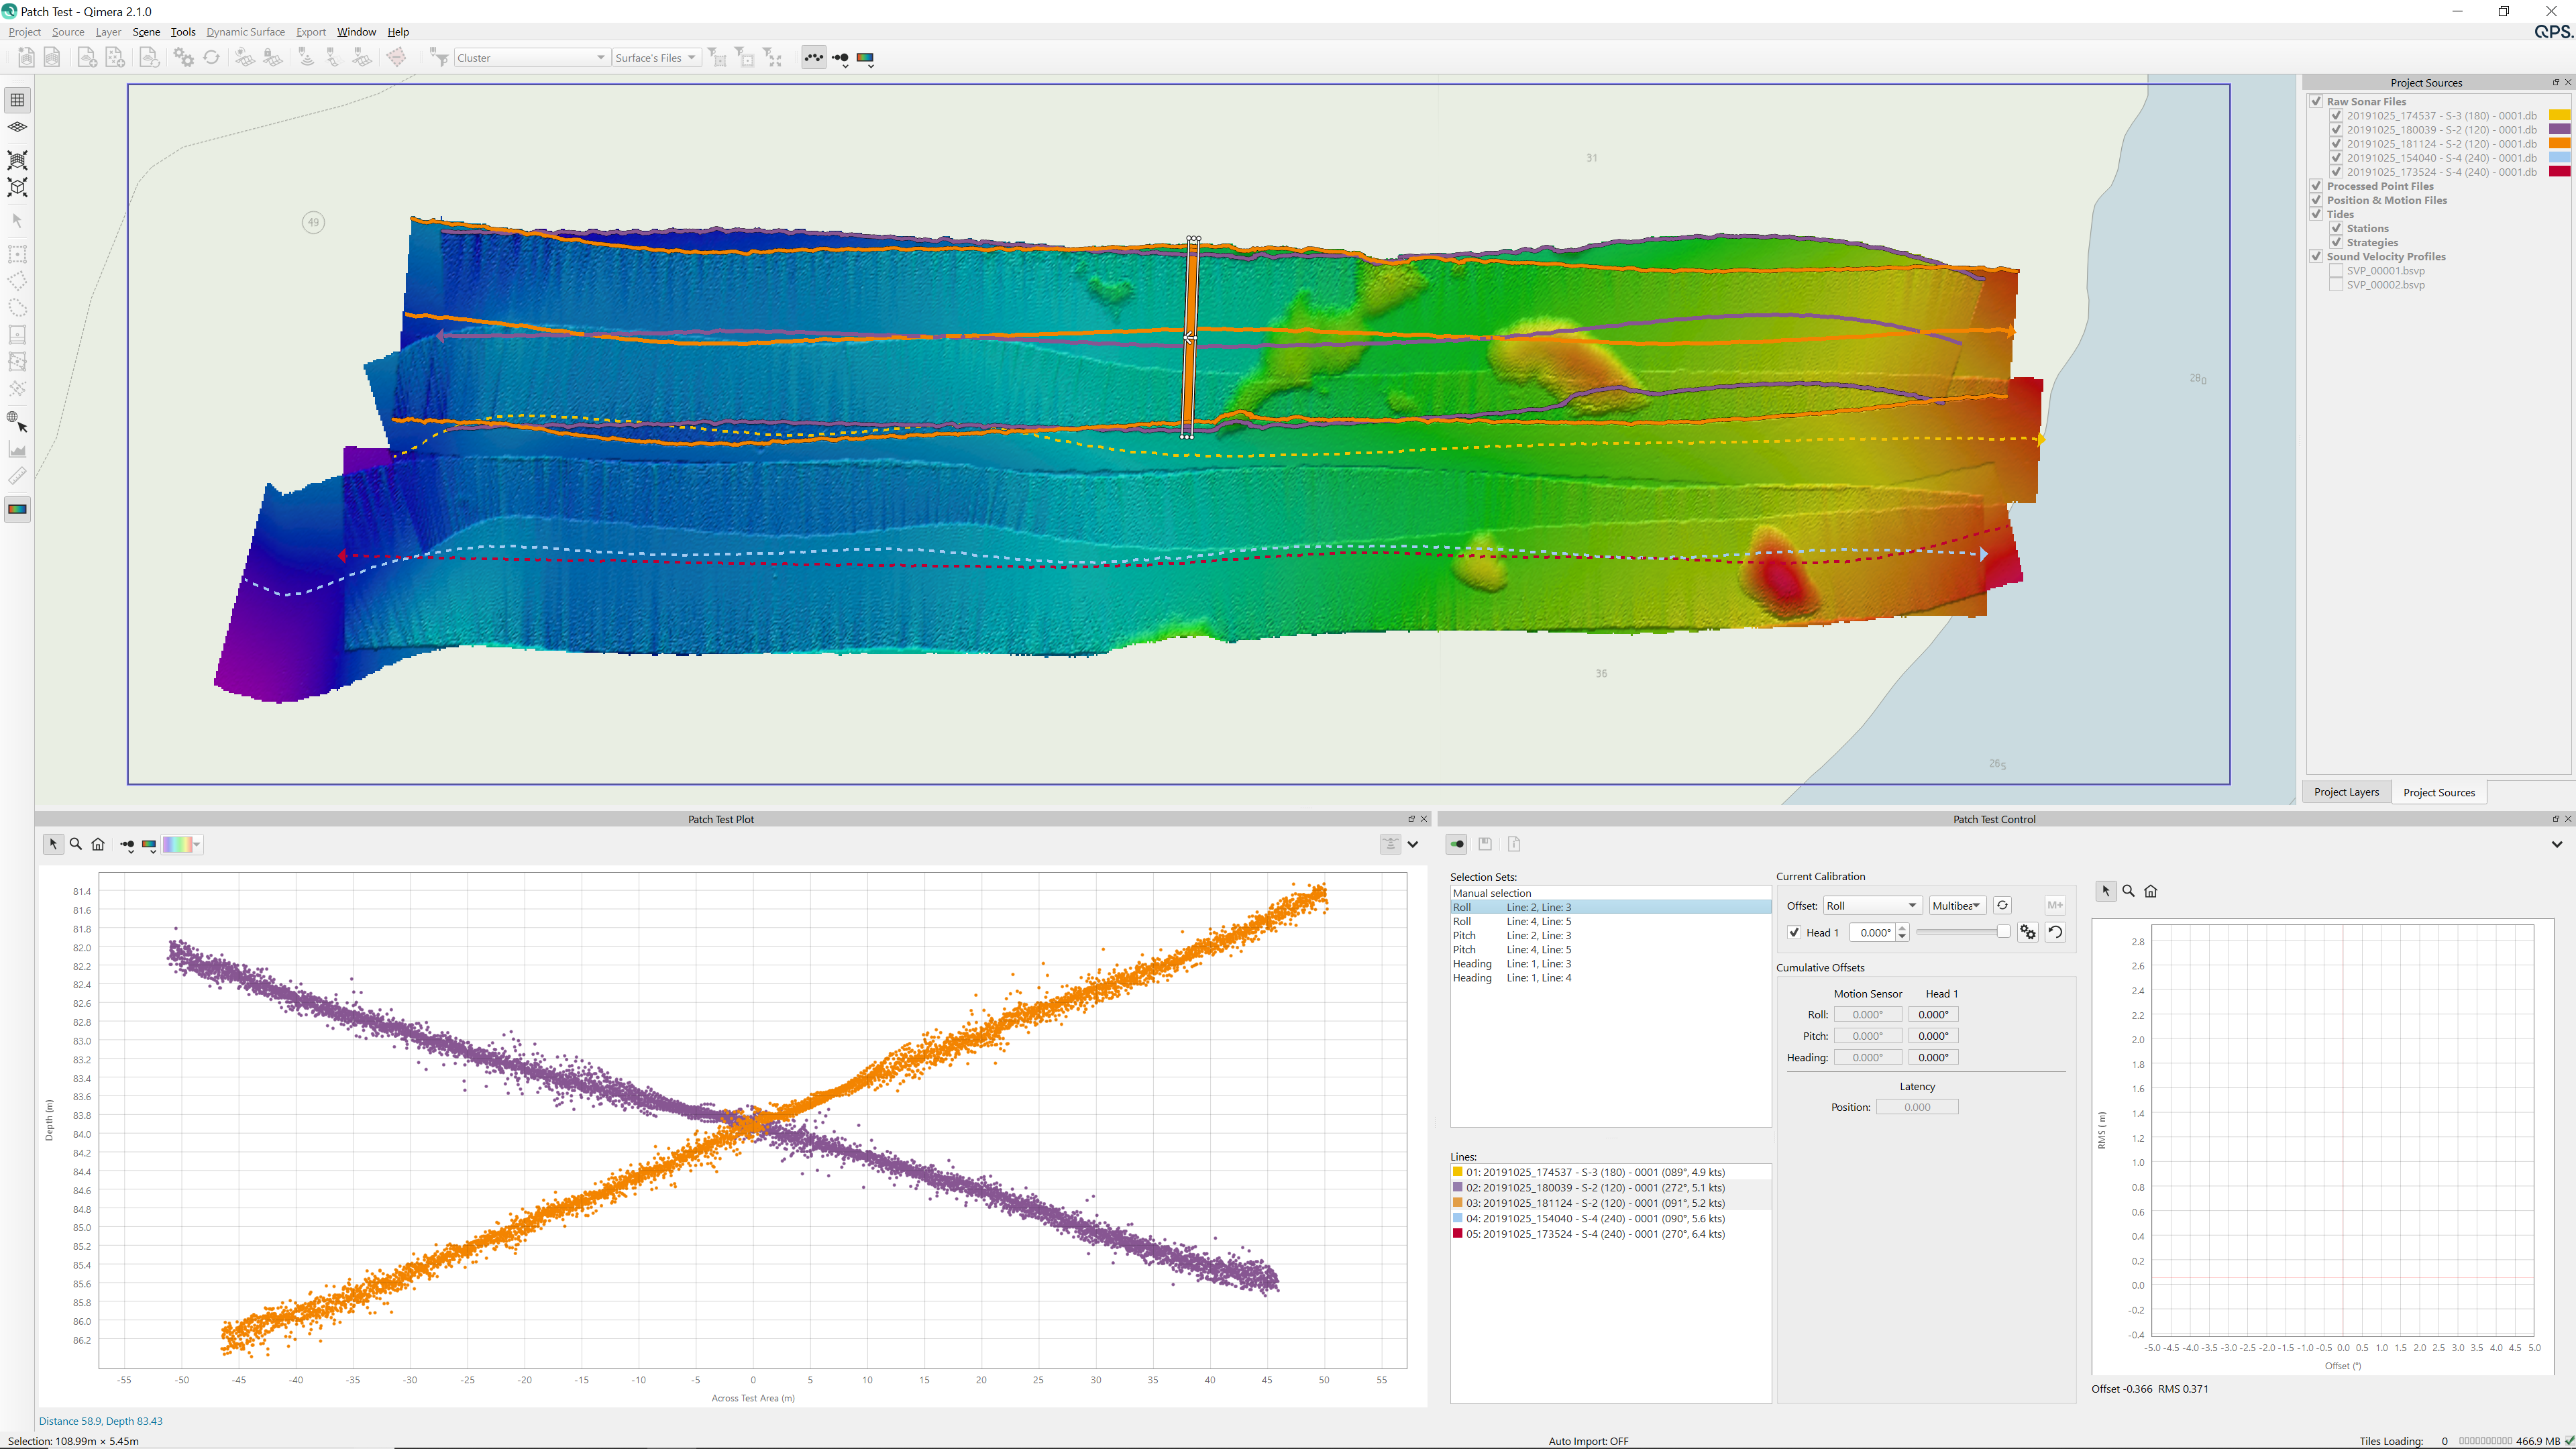
Task: Uncheck the Head 1 checkbox
Action: (1794, 933)
